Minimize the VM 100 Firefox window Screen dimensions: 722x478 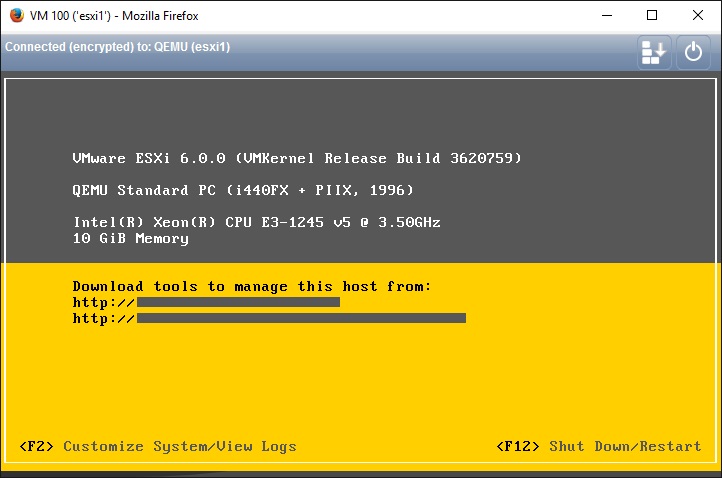click(x=607, y=16)
